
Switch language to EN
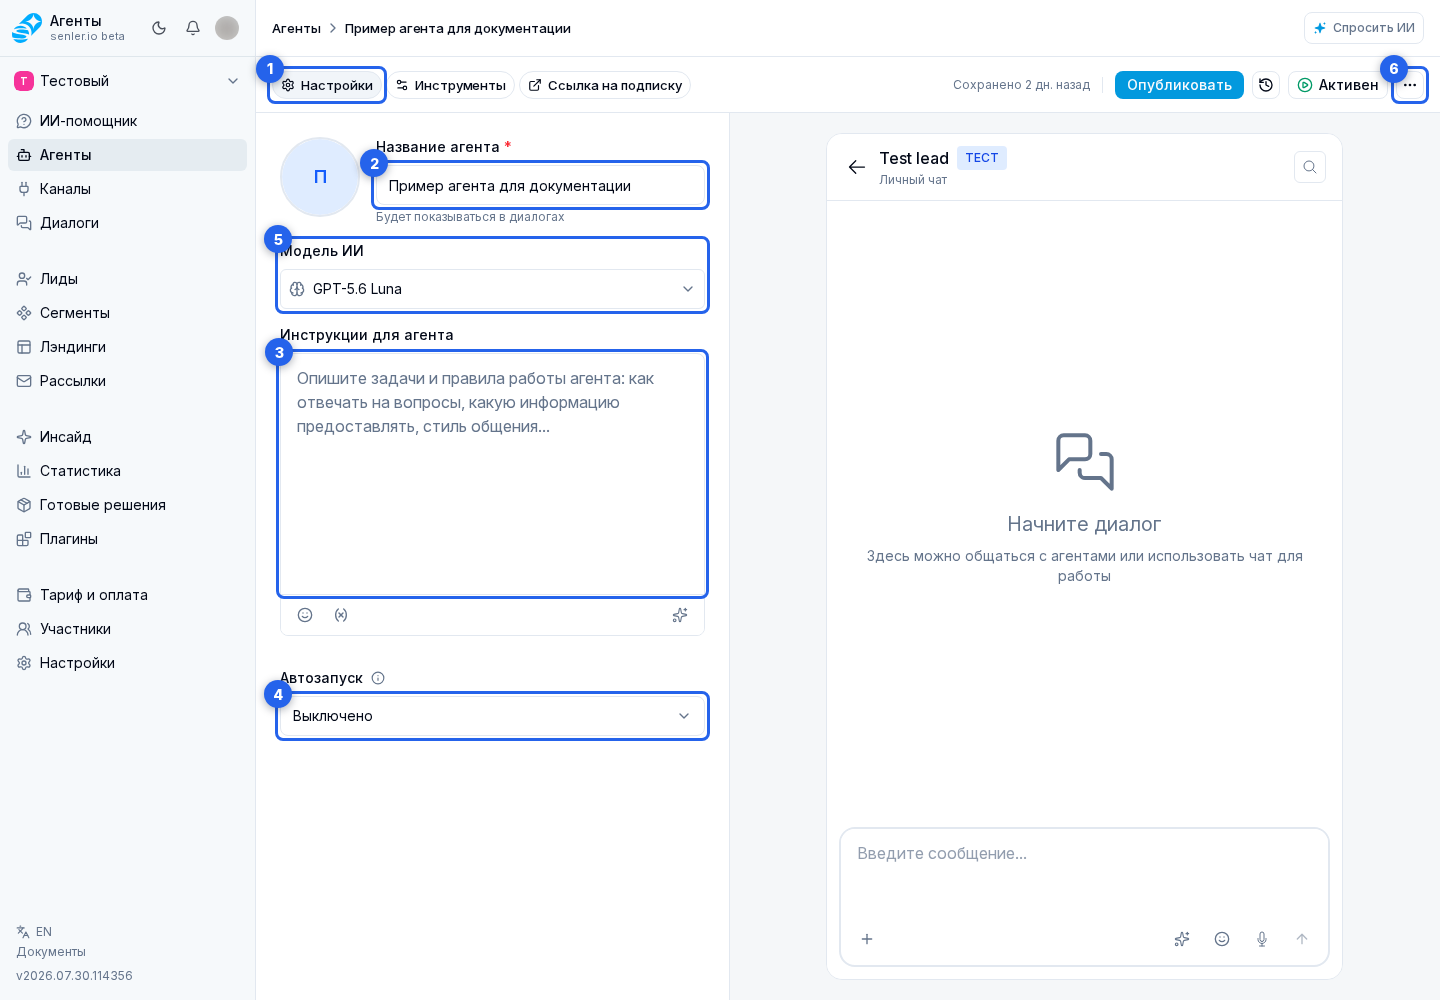(x=34, y=932)
